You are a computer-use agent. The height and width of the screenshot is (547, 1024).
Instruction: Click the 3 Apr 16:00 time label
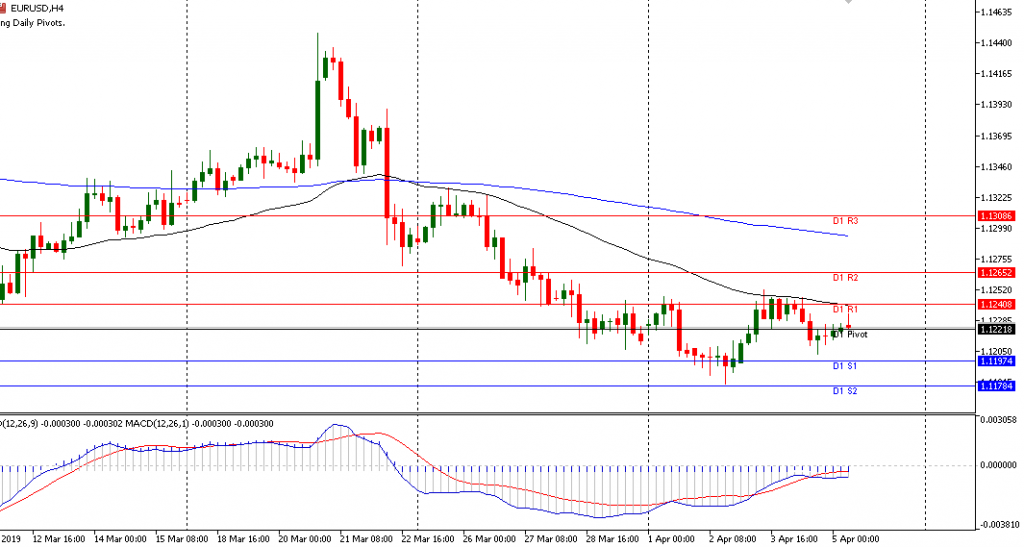(x=794, y=539)
